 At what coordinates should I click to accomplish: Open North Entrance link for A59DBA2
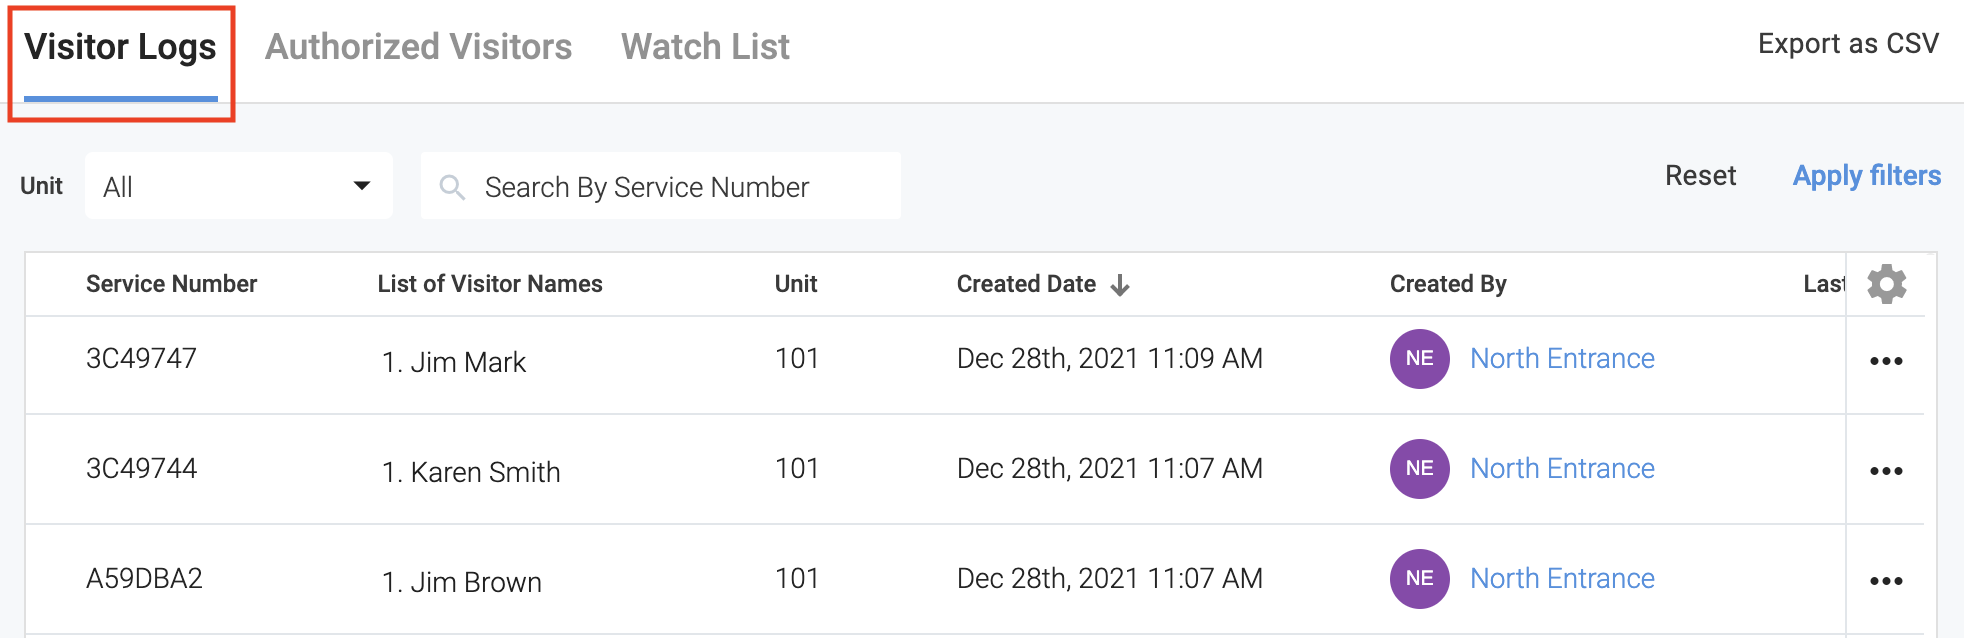coord(1562,579)
